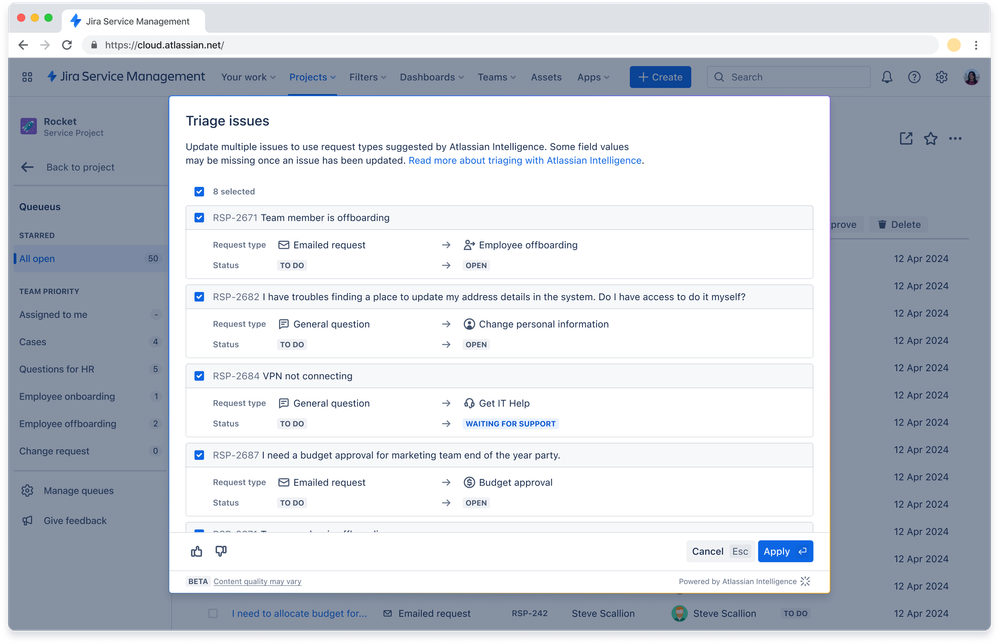999x644 pixels.
Task: Select the All open queue
Action: [89, 259]
